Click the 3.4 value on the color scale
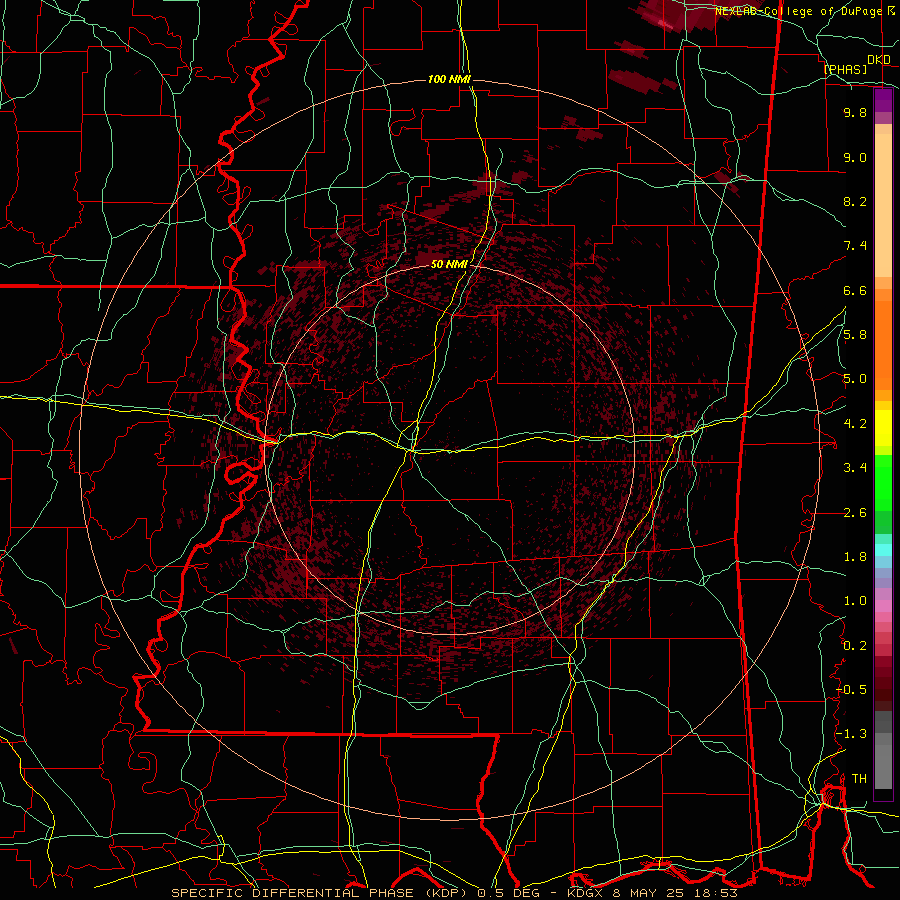Image resolution: width=900 pixels, height=900 pixels. pos(855,468)
